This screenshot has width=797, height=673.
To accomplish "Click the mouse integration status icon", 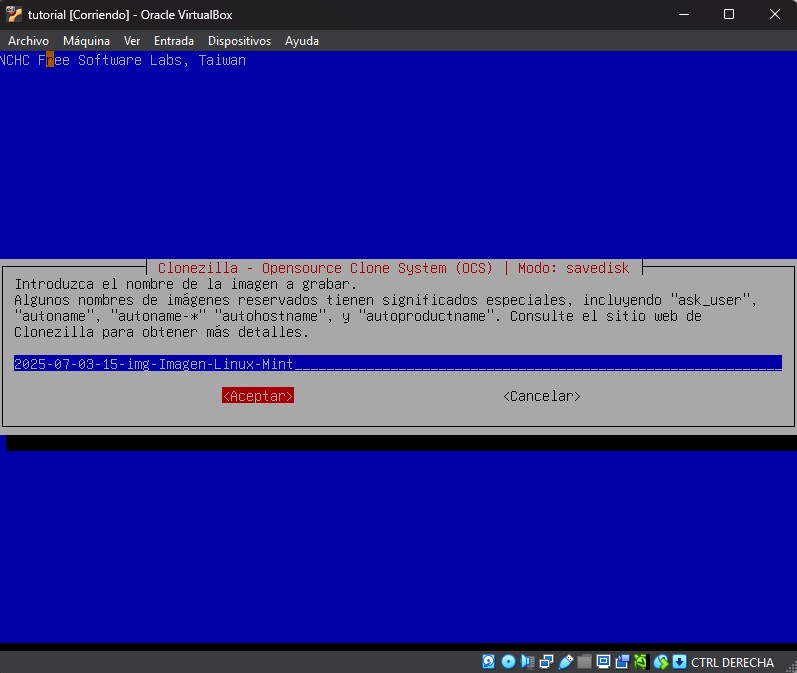I will click(x=661, y=661).
